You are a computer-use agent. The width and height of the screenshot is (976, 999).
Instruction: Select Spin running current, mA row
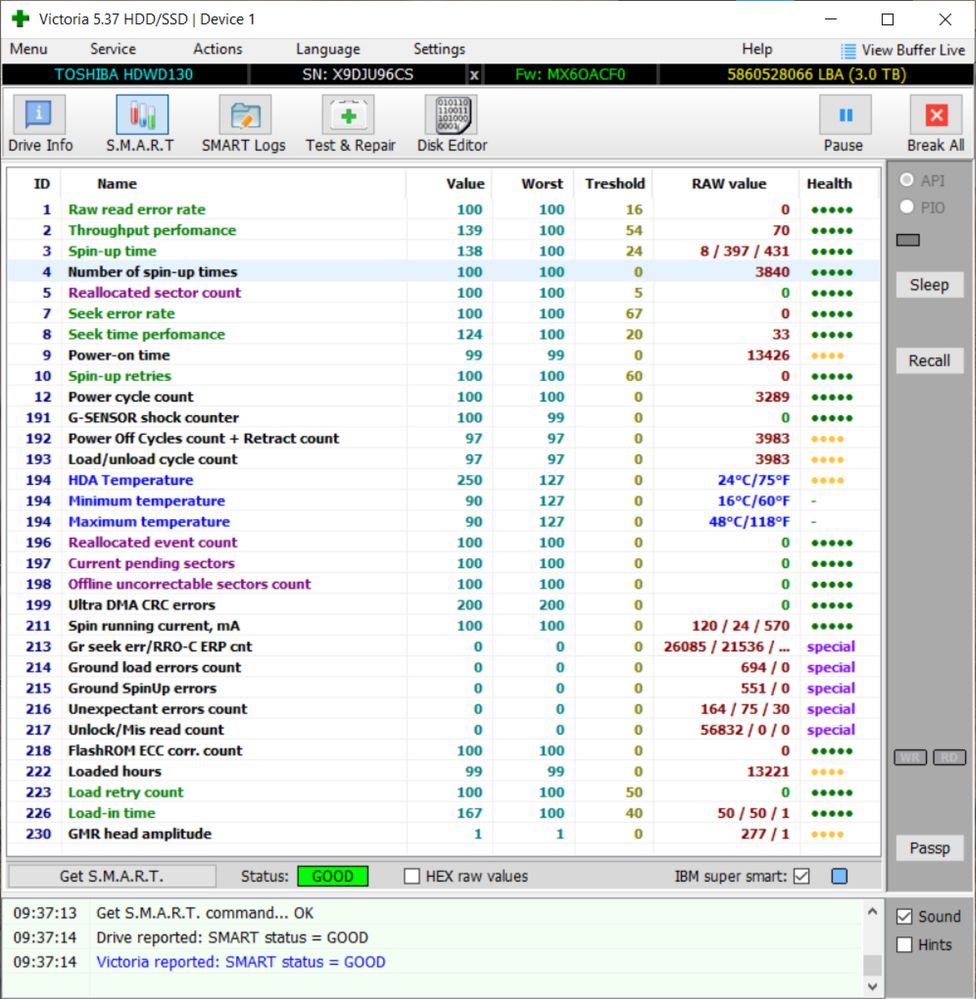point(443,626)
